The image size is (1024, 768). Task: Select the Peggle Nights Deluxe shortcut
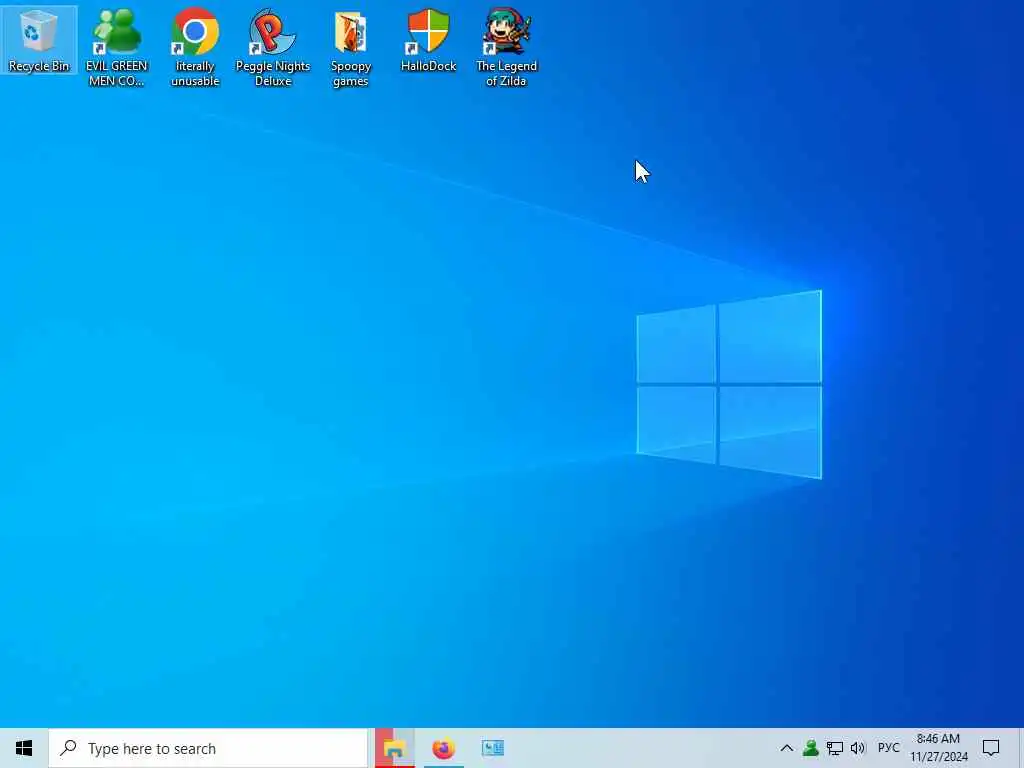click(273, 48)
